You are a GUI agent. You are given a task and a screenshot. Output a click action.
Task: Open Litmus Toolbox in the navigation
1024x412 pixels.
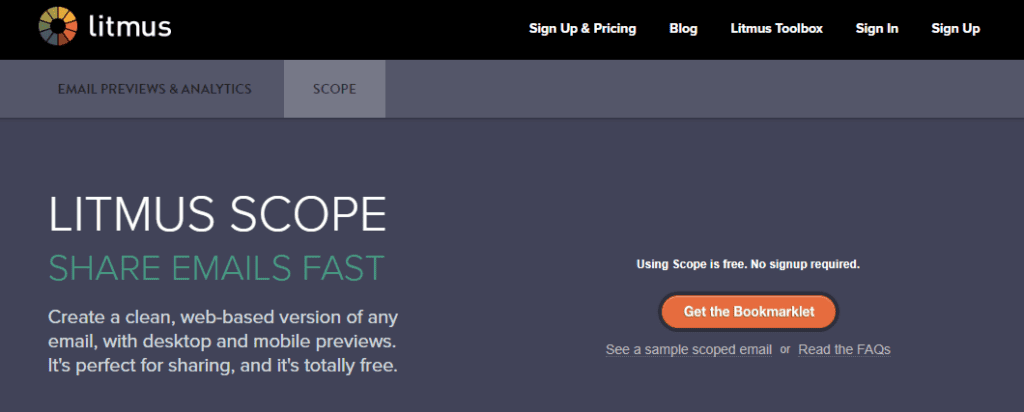click(776, 29)
